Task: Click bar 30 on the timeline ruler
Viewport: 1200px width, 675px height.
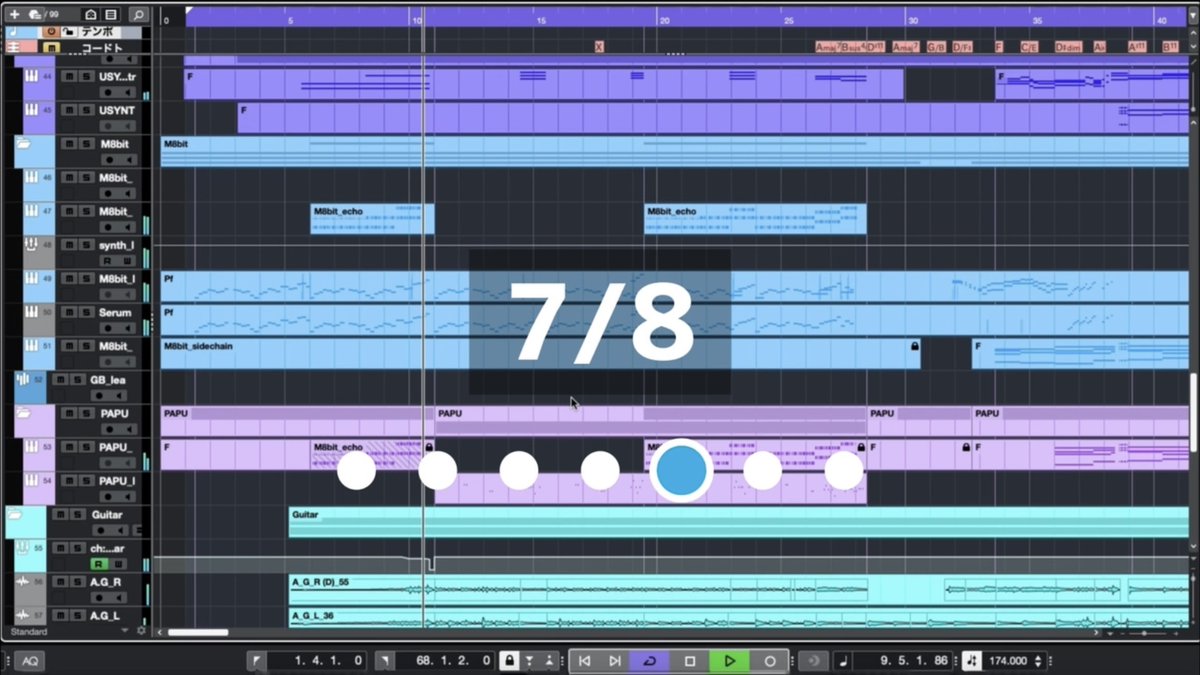Action: [913, 20]
